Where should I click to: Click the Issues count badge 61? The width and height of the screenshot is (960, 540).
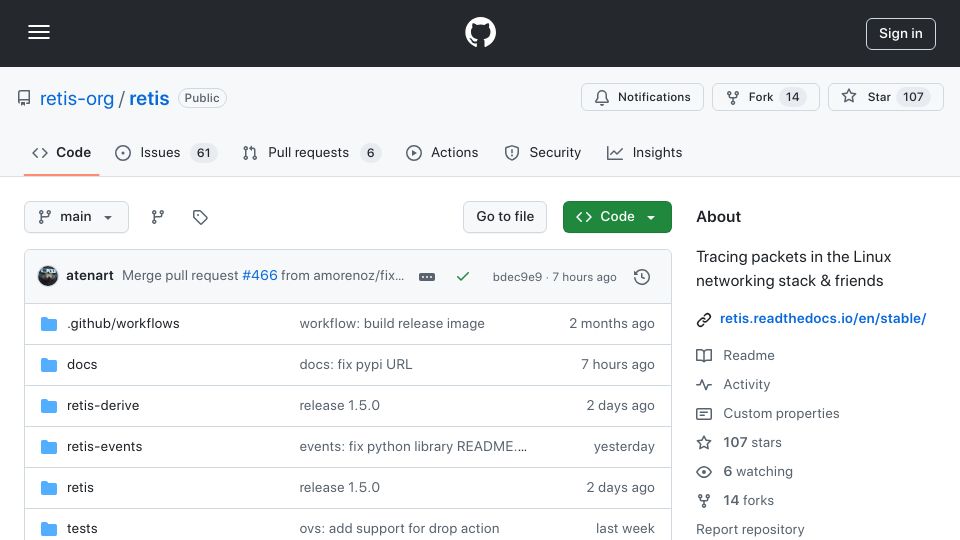click(204, 152)
